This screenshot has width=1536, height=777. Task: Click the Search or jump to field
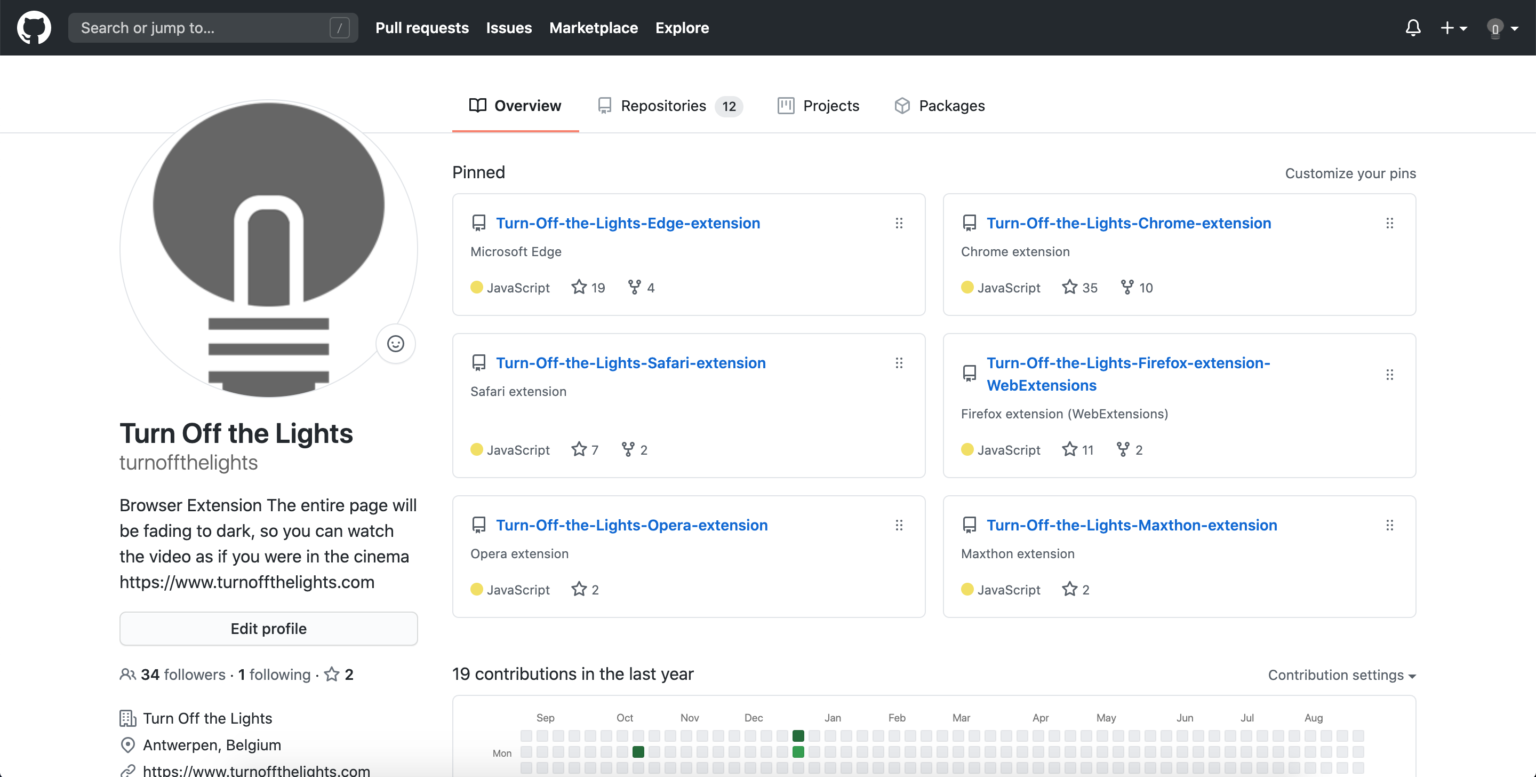[213, 28]
